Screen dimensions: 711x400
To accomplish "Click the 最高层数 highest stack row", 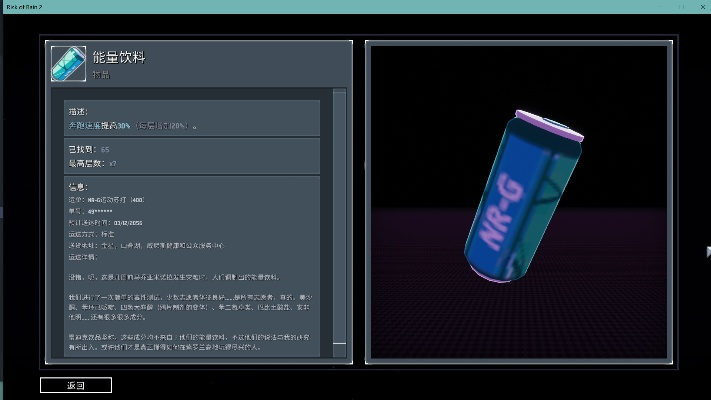I will [90, 163].
